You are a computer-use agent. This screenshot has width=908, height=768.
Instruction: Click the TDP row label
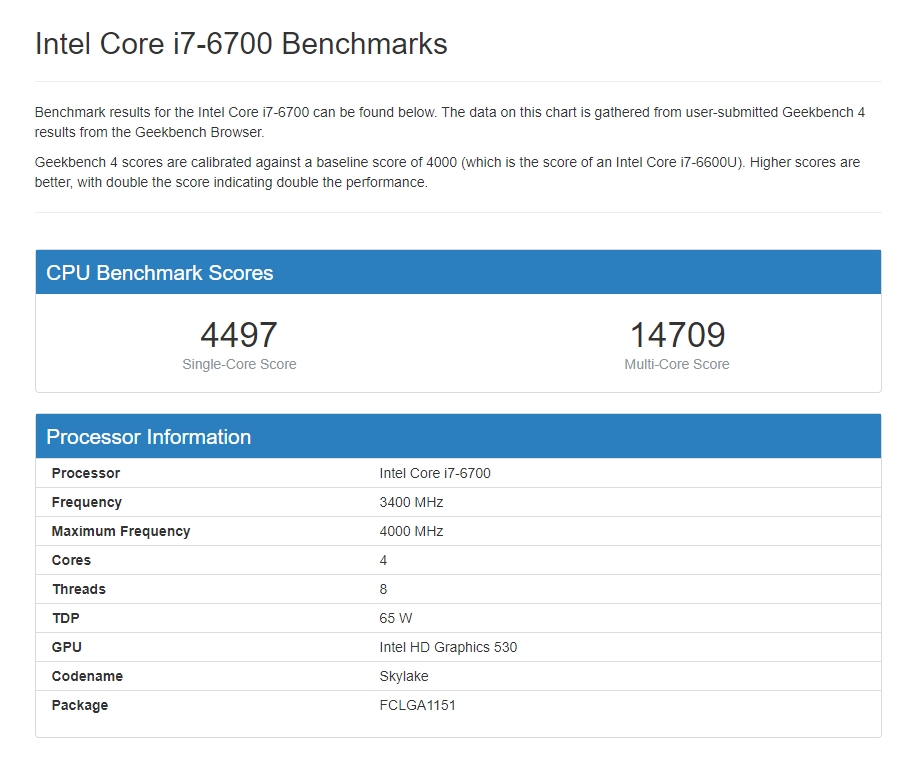pos(66,618)
